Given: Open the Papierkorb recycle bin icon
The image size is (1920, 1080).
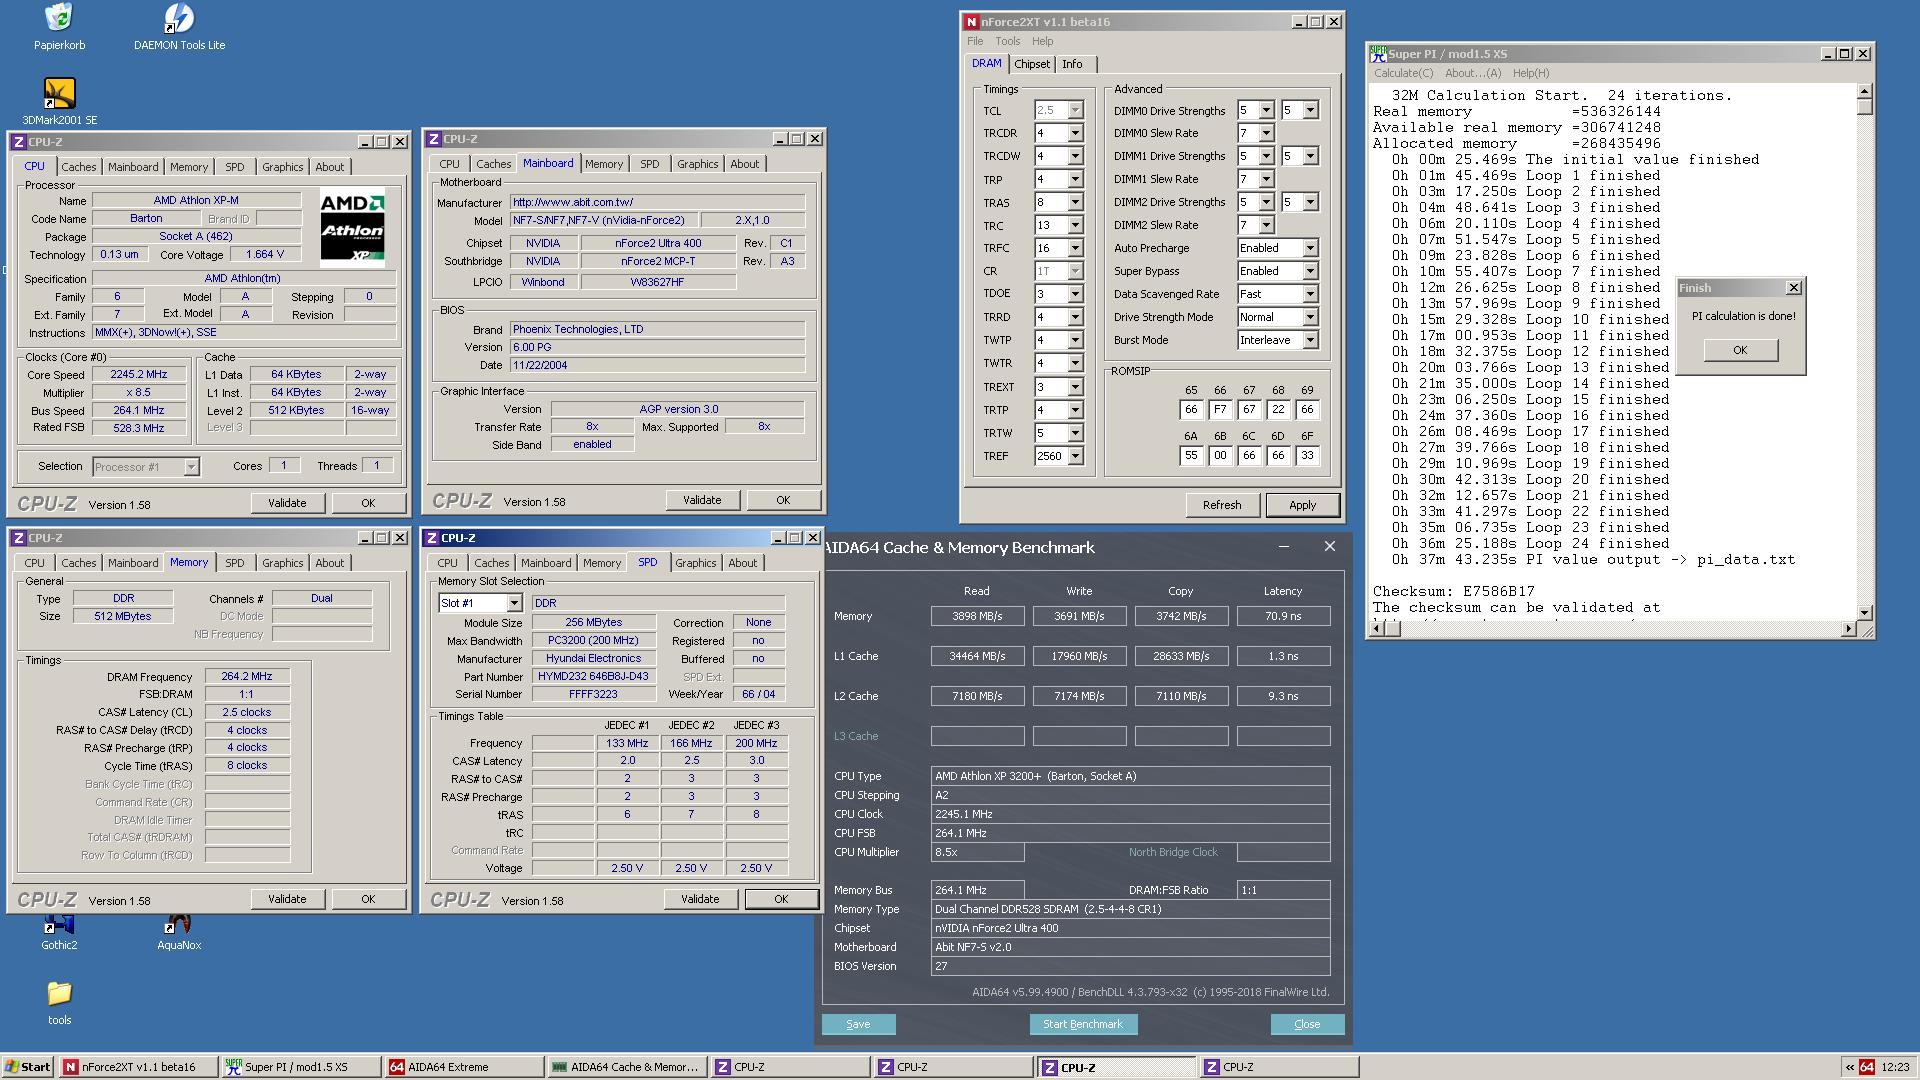Looking at the screenshot, I should coord(59,27).
